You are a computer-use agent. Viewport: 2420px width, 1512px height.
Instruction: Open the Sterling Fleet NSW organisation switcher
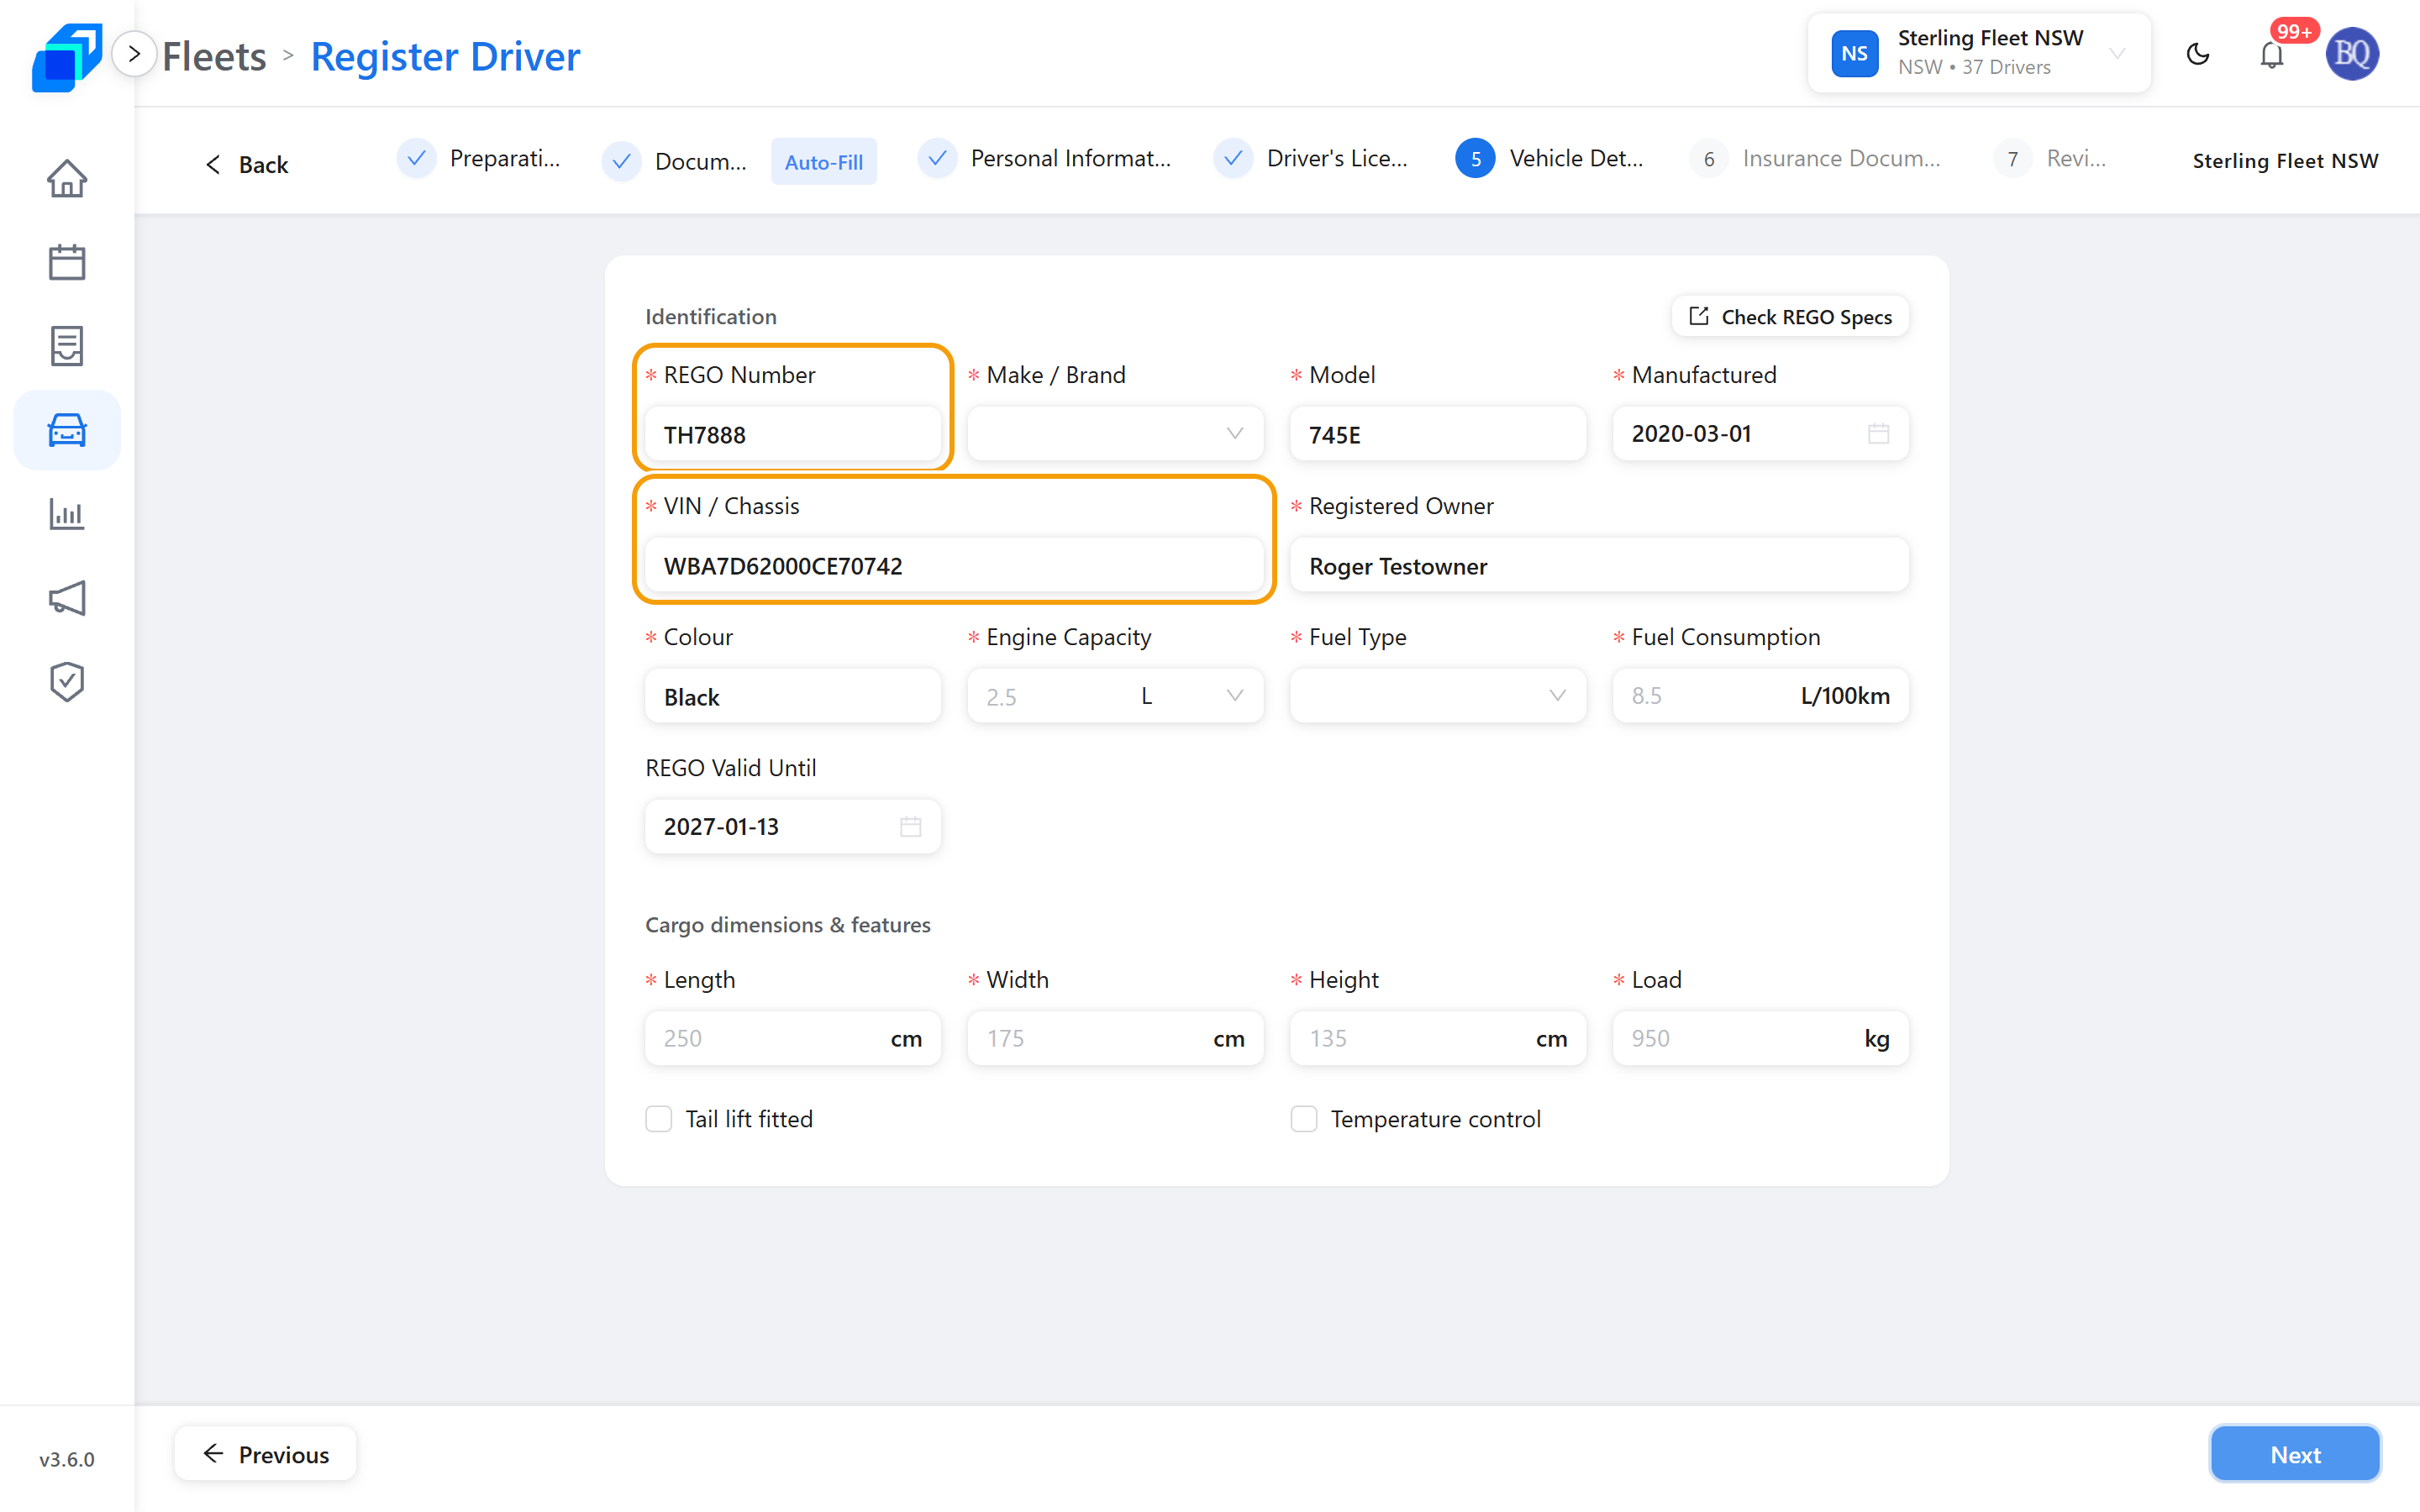(1979, 53)
